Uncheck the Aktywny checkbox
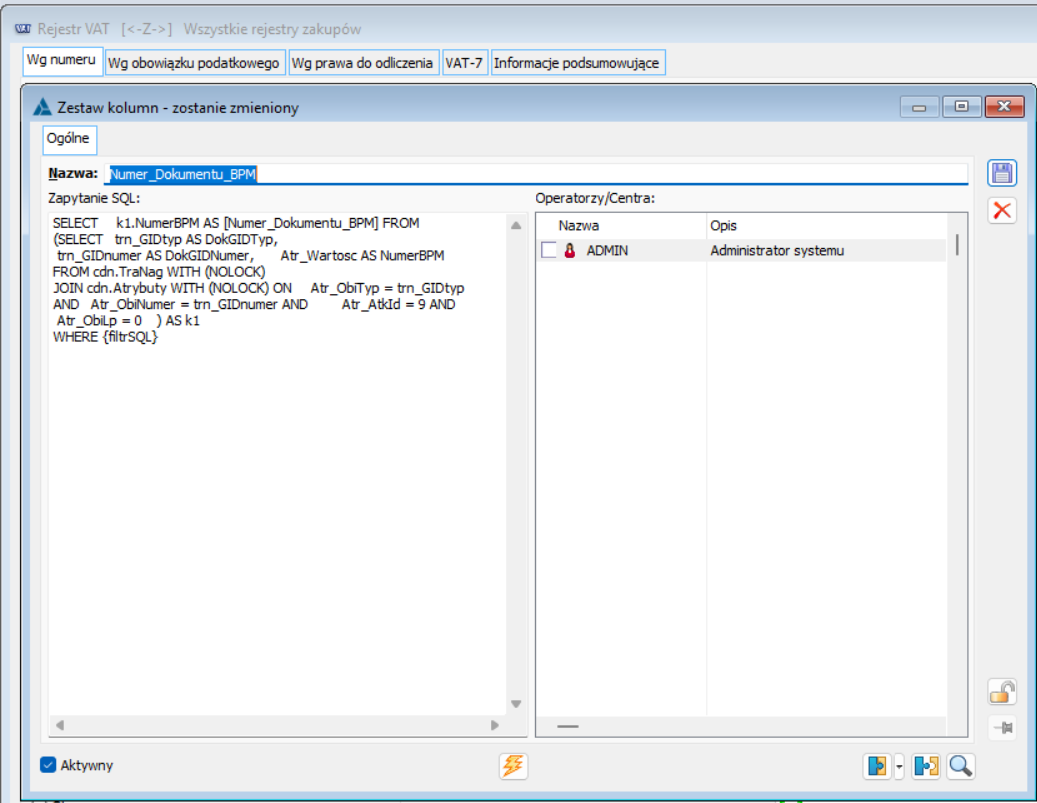This screenshot has width=1037, height=803. click(x=48, y=765)
